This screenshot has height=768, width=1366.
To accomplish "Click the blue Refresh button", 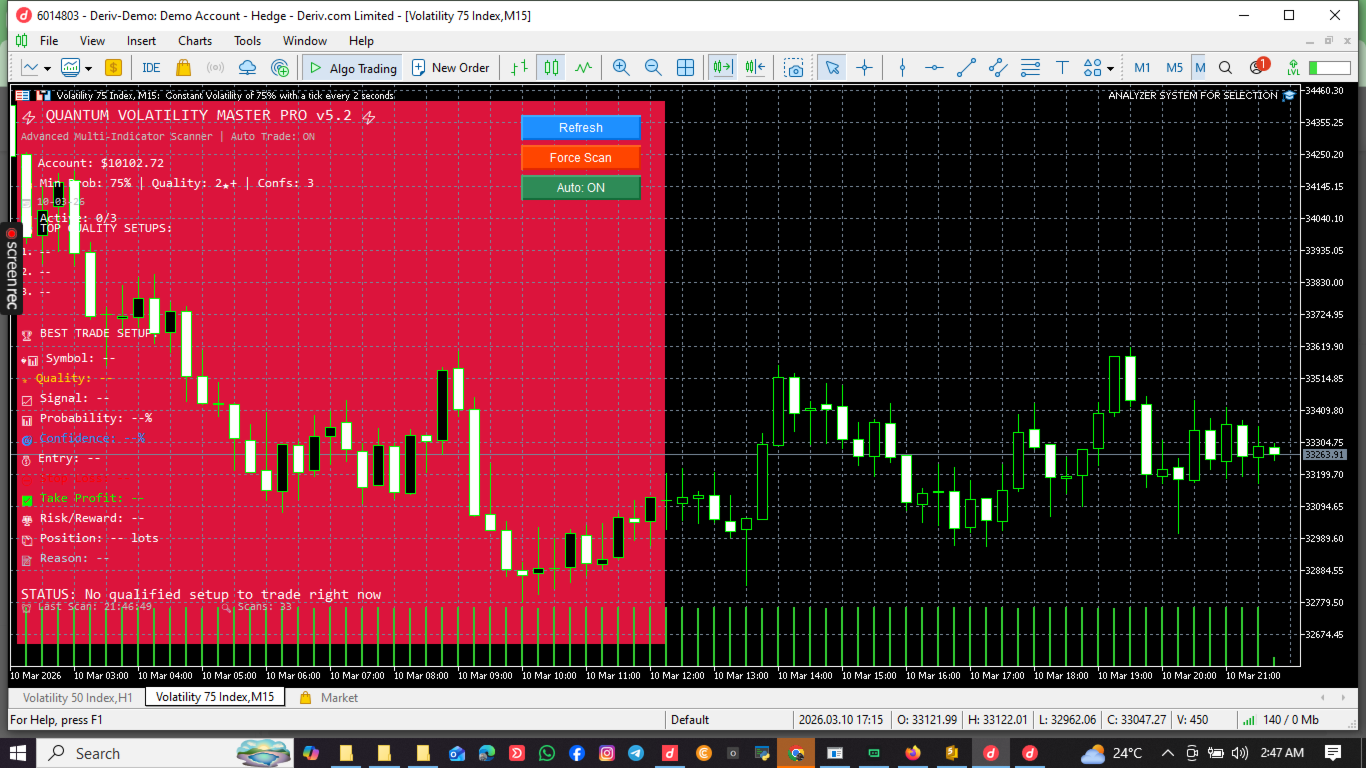I will [x=581, y=128].
